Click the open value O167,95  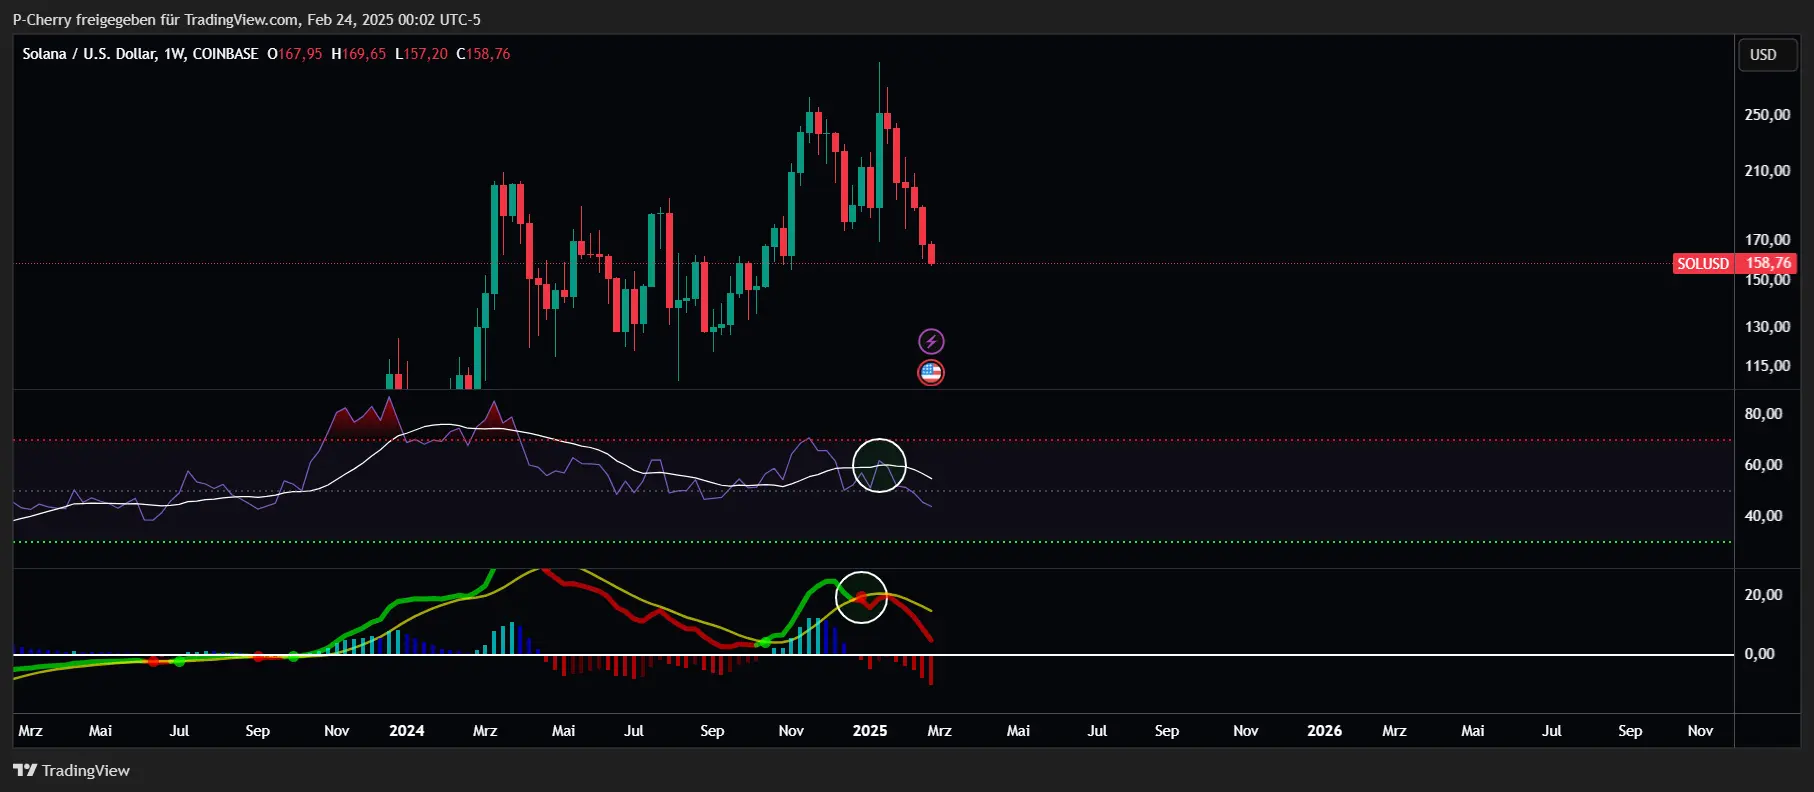tap(295, 54)
